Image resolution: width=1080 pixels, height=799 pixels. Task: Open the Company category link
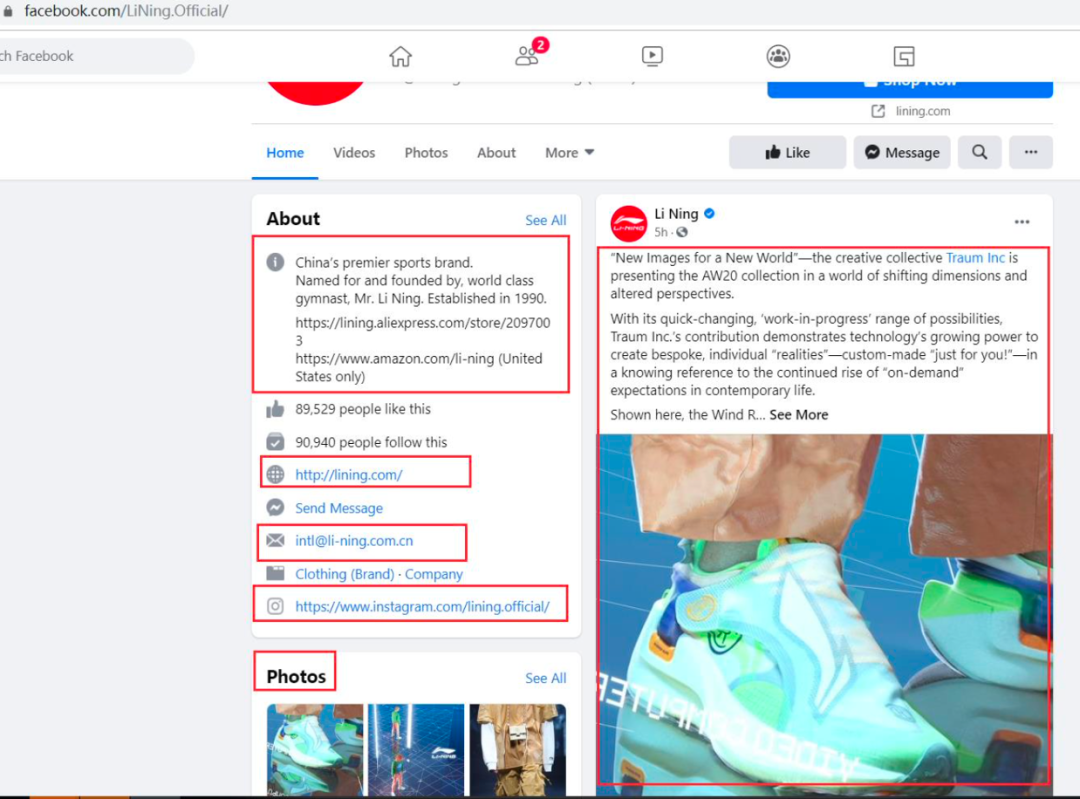point(434,574)
